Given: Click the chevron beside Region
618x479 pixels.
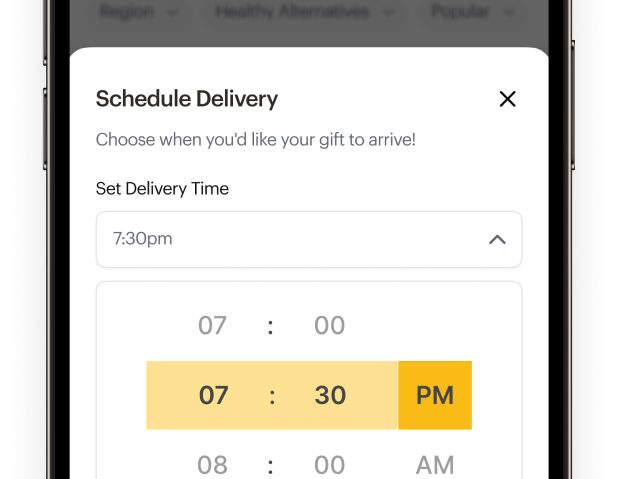Looking at the screenshot, I should [x=172, y=13].
